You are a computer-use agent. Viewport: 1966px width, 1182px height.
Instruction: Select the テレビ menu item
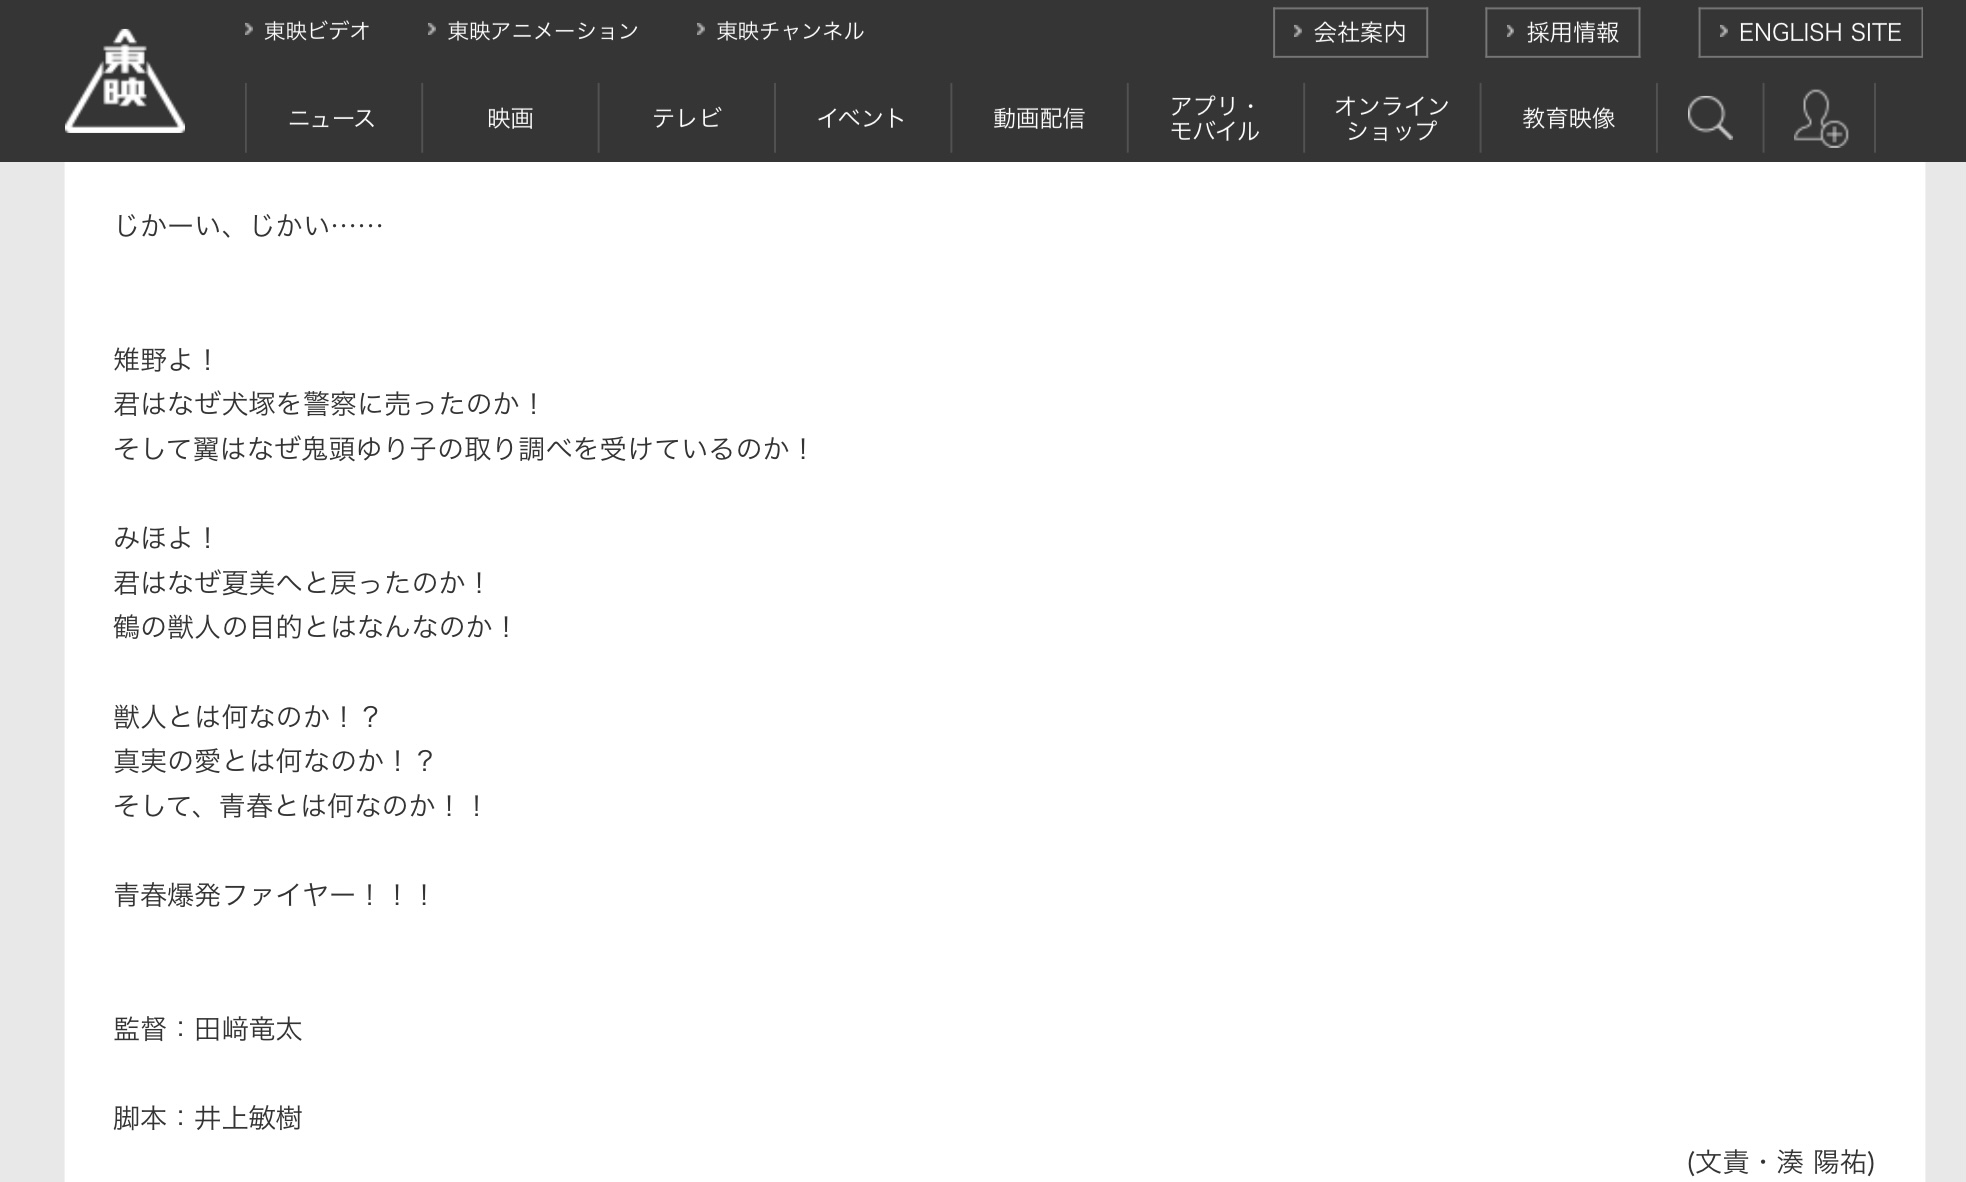686,118
